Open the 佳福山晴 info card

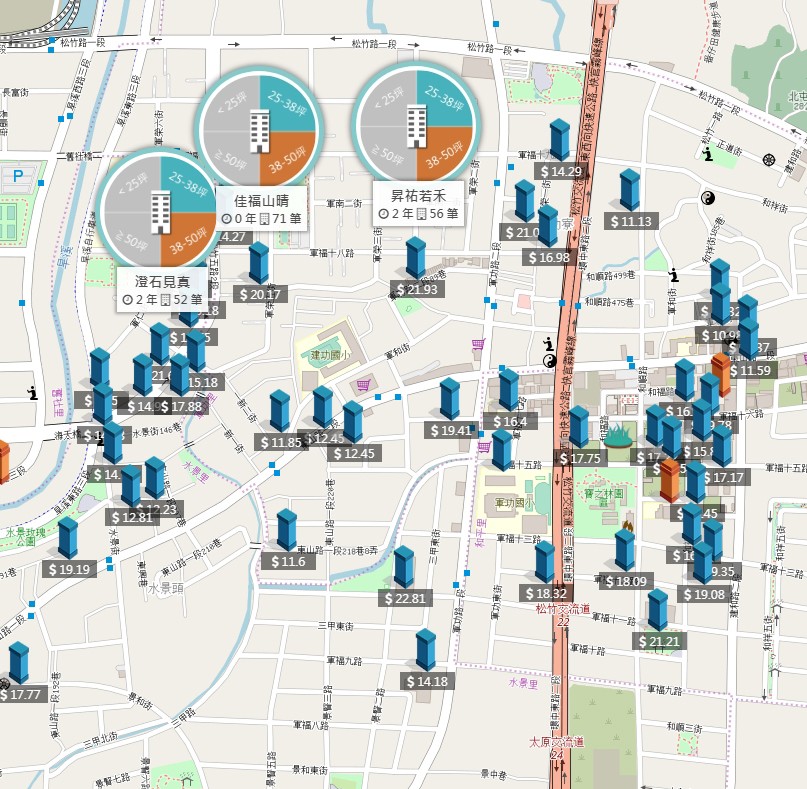point(261,209)
